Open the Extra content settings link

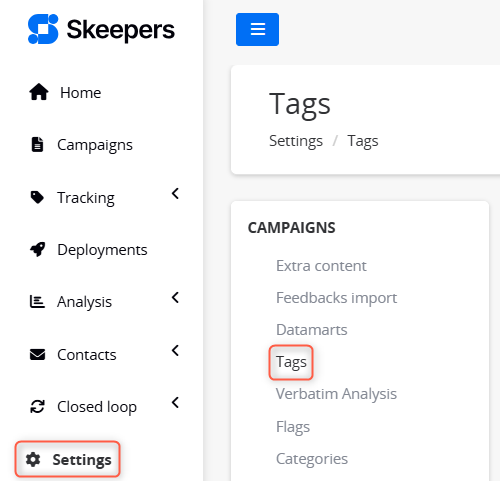pos(321,266)
